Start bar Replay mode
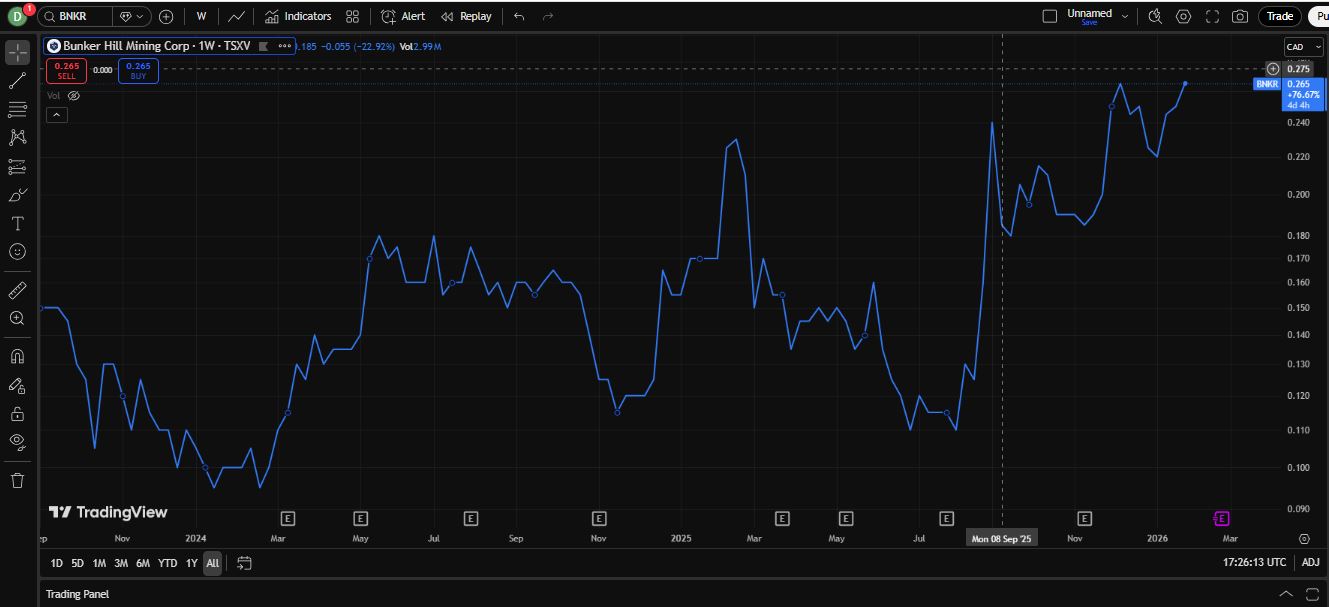 [x=466, y=16]
